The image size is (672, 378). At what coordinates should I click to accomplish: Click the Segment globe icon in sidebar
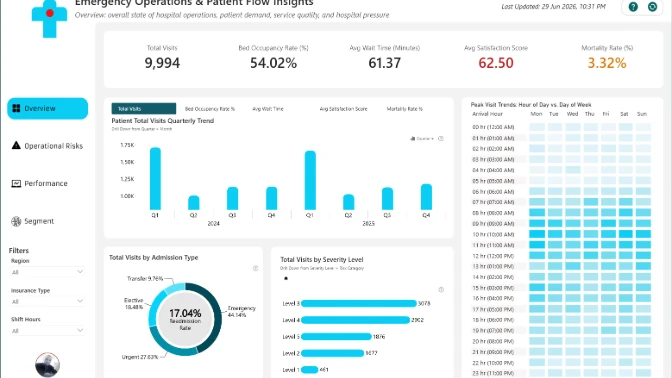(16, 221)
